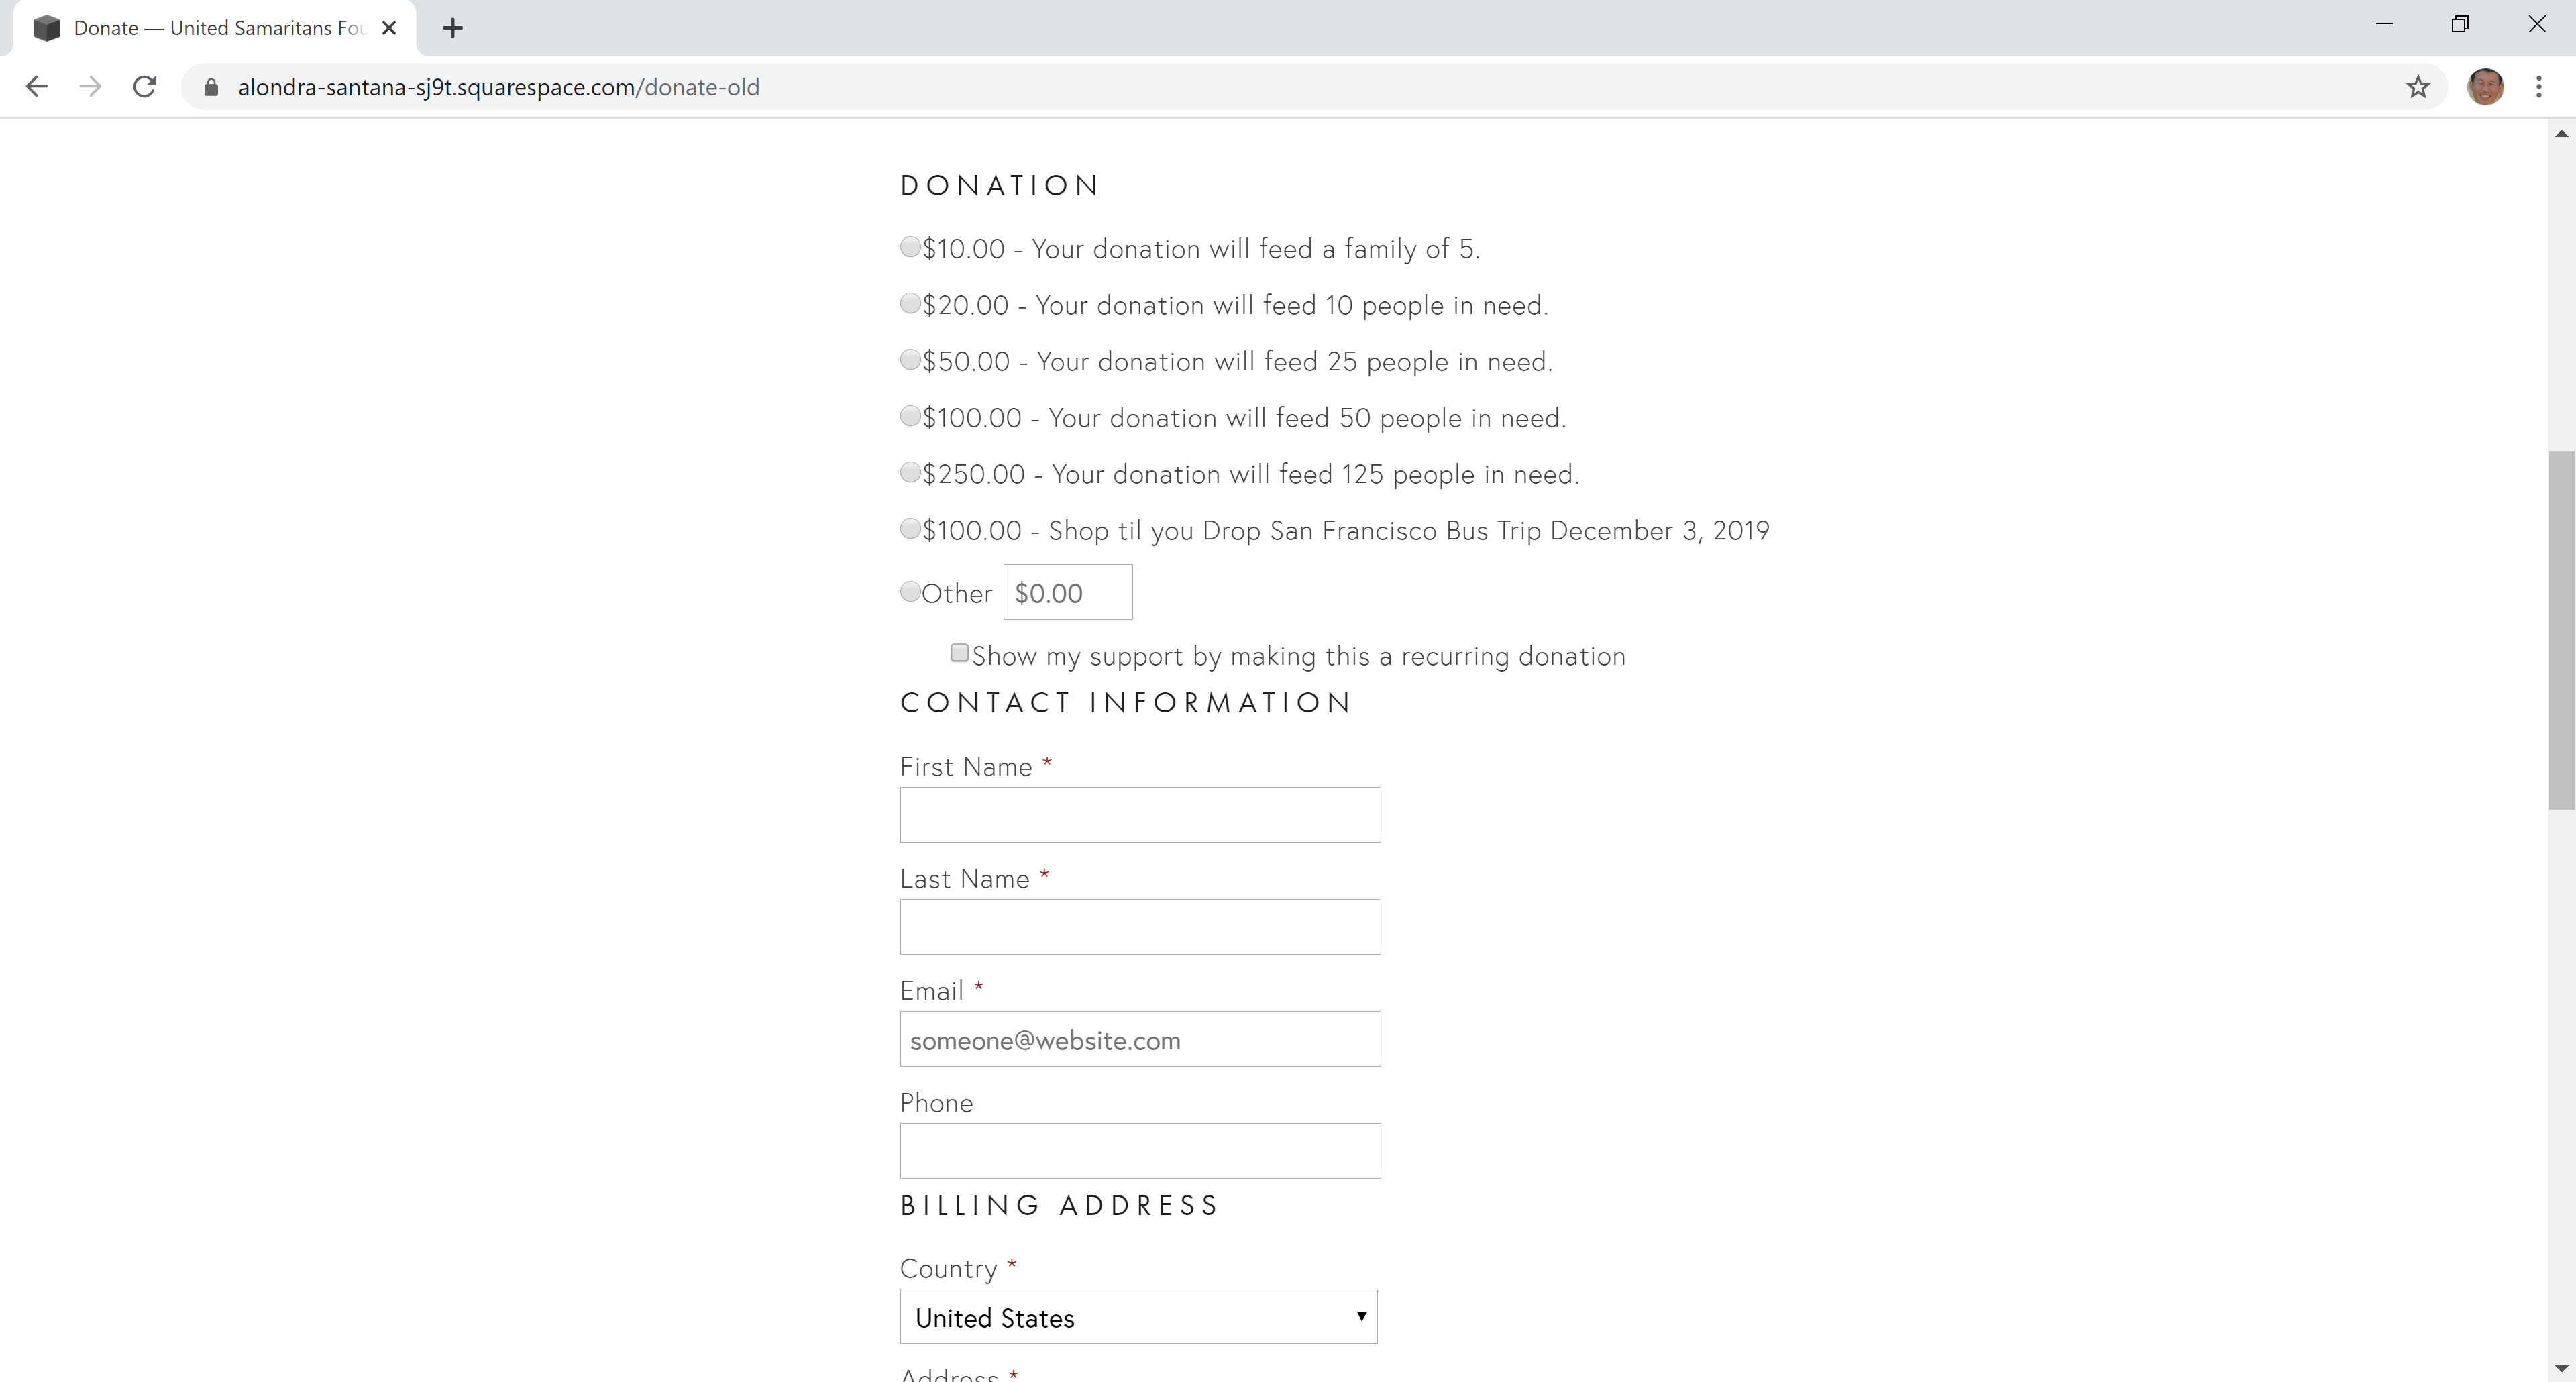Reload the donation page
The height and width of the screenshot is (1382, 2576).
[x=145, y=87]
